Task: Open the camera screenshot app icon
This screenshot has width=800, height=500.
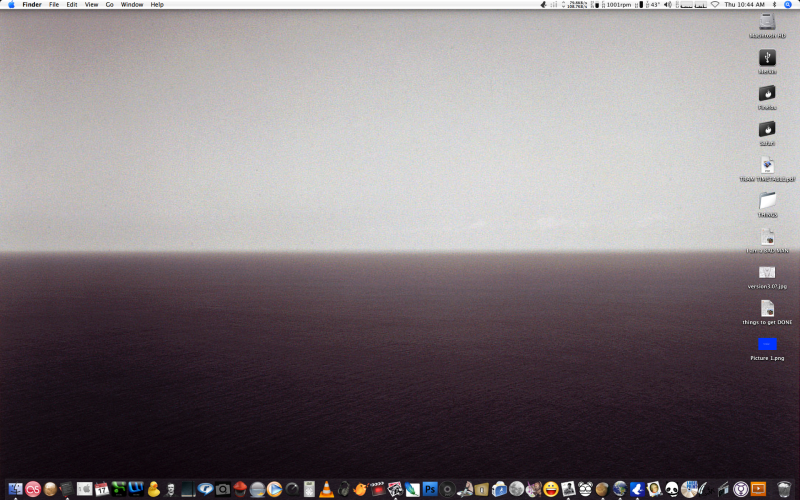Action: [222, 489]
